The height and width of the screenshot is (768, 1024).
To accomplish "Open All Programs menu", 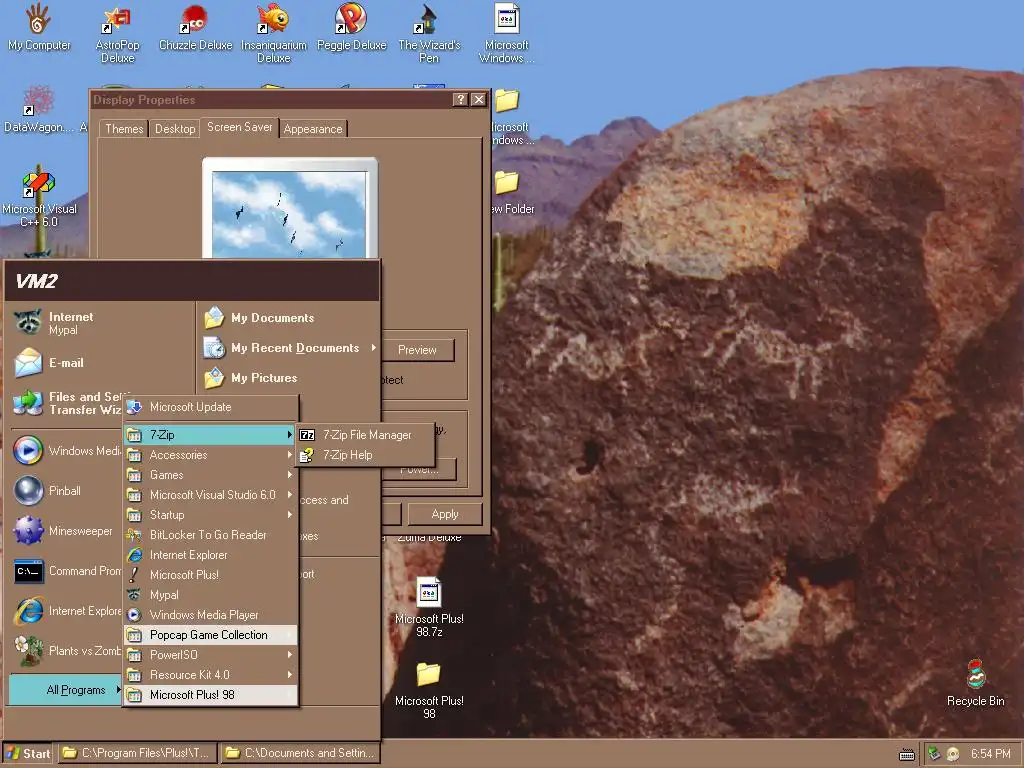I will click(x=65, y=690).
